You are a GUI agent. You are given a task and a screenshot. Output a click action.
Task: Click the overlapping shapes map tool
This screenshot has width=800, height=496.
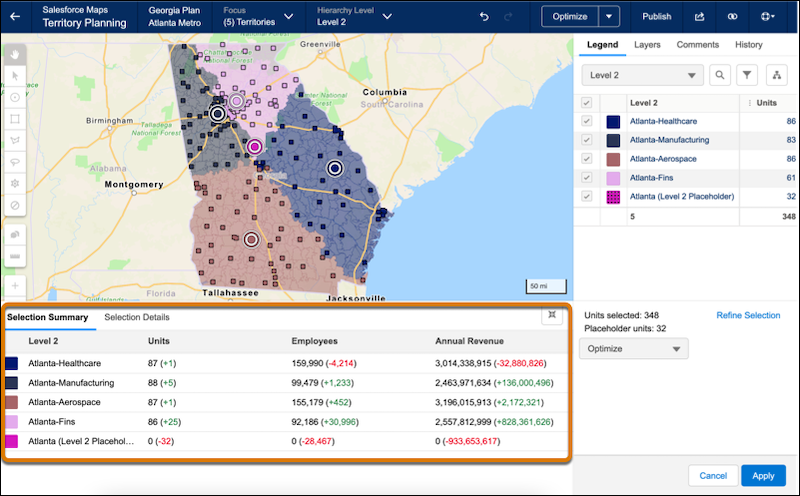coord(15,235)
